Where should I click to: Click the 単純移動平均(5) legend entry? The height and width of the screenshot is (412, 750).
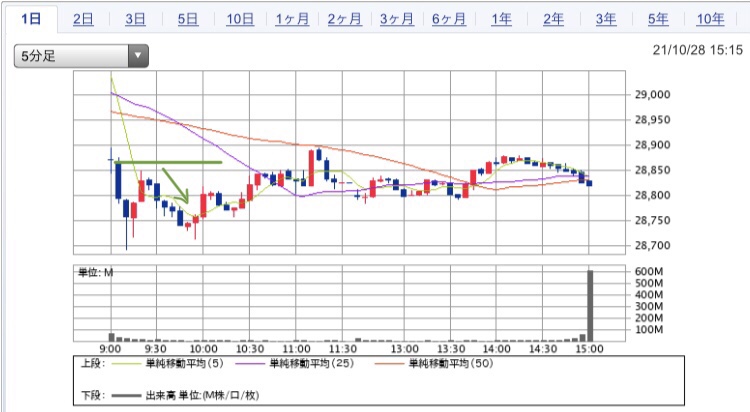(185, 364)
